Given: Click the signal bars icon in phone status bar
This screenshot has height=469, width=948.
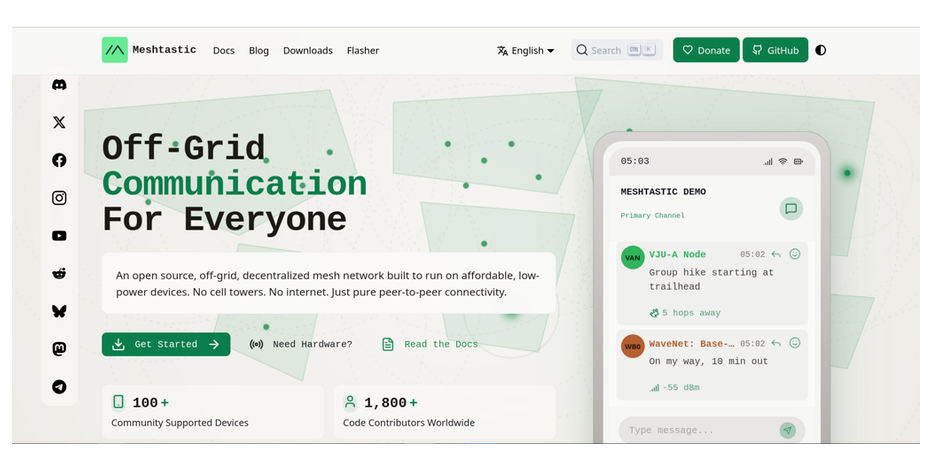Looking at the screenshot, I should click(x=767, y=161).
